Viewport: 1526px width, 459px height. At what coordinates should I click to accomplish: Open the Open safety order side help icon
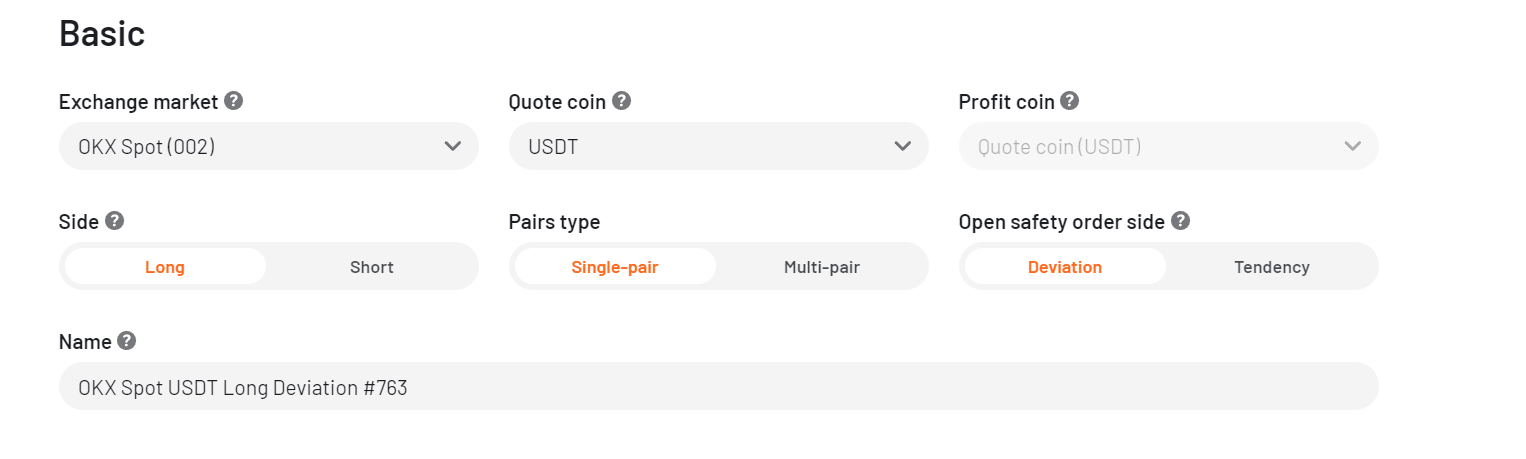pyautogui.click(x=1180, y=221)
